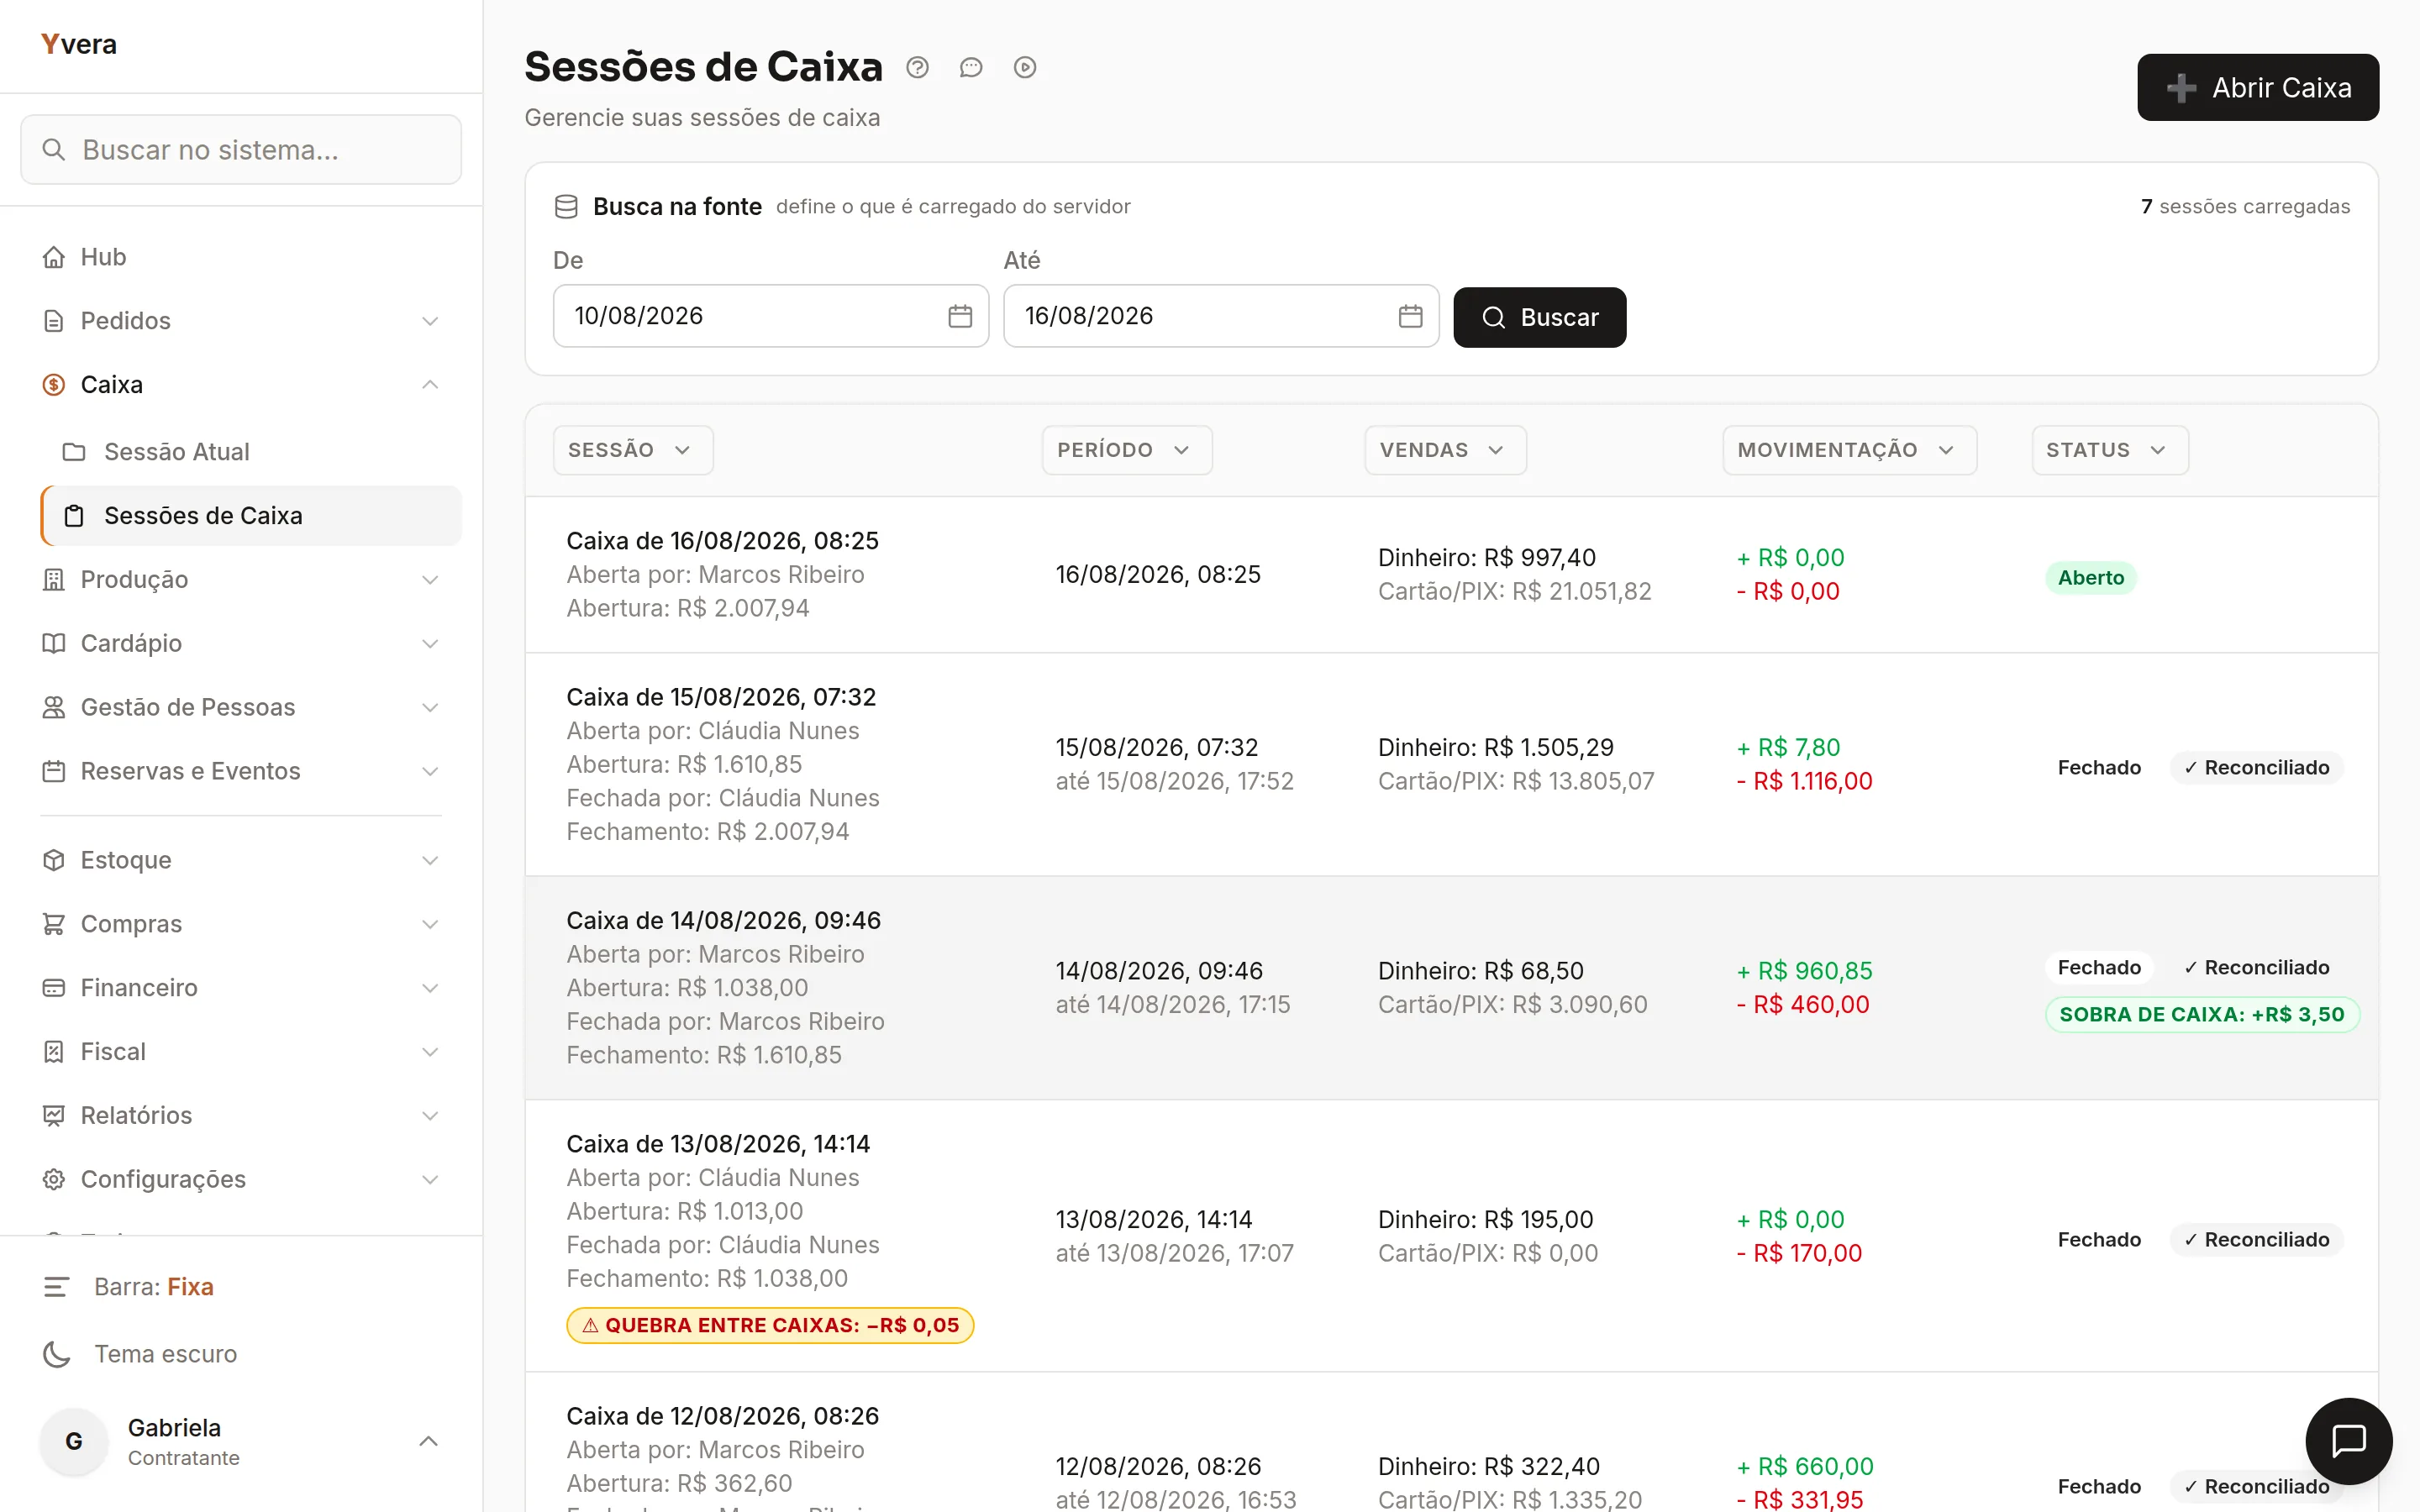Viewport: 2420px width, 1512px height.
Task: Expand the Financeiro menu chevron
Action: [430, 989]
